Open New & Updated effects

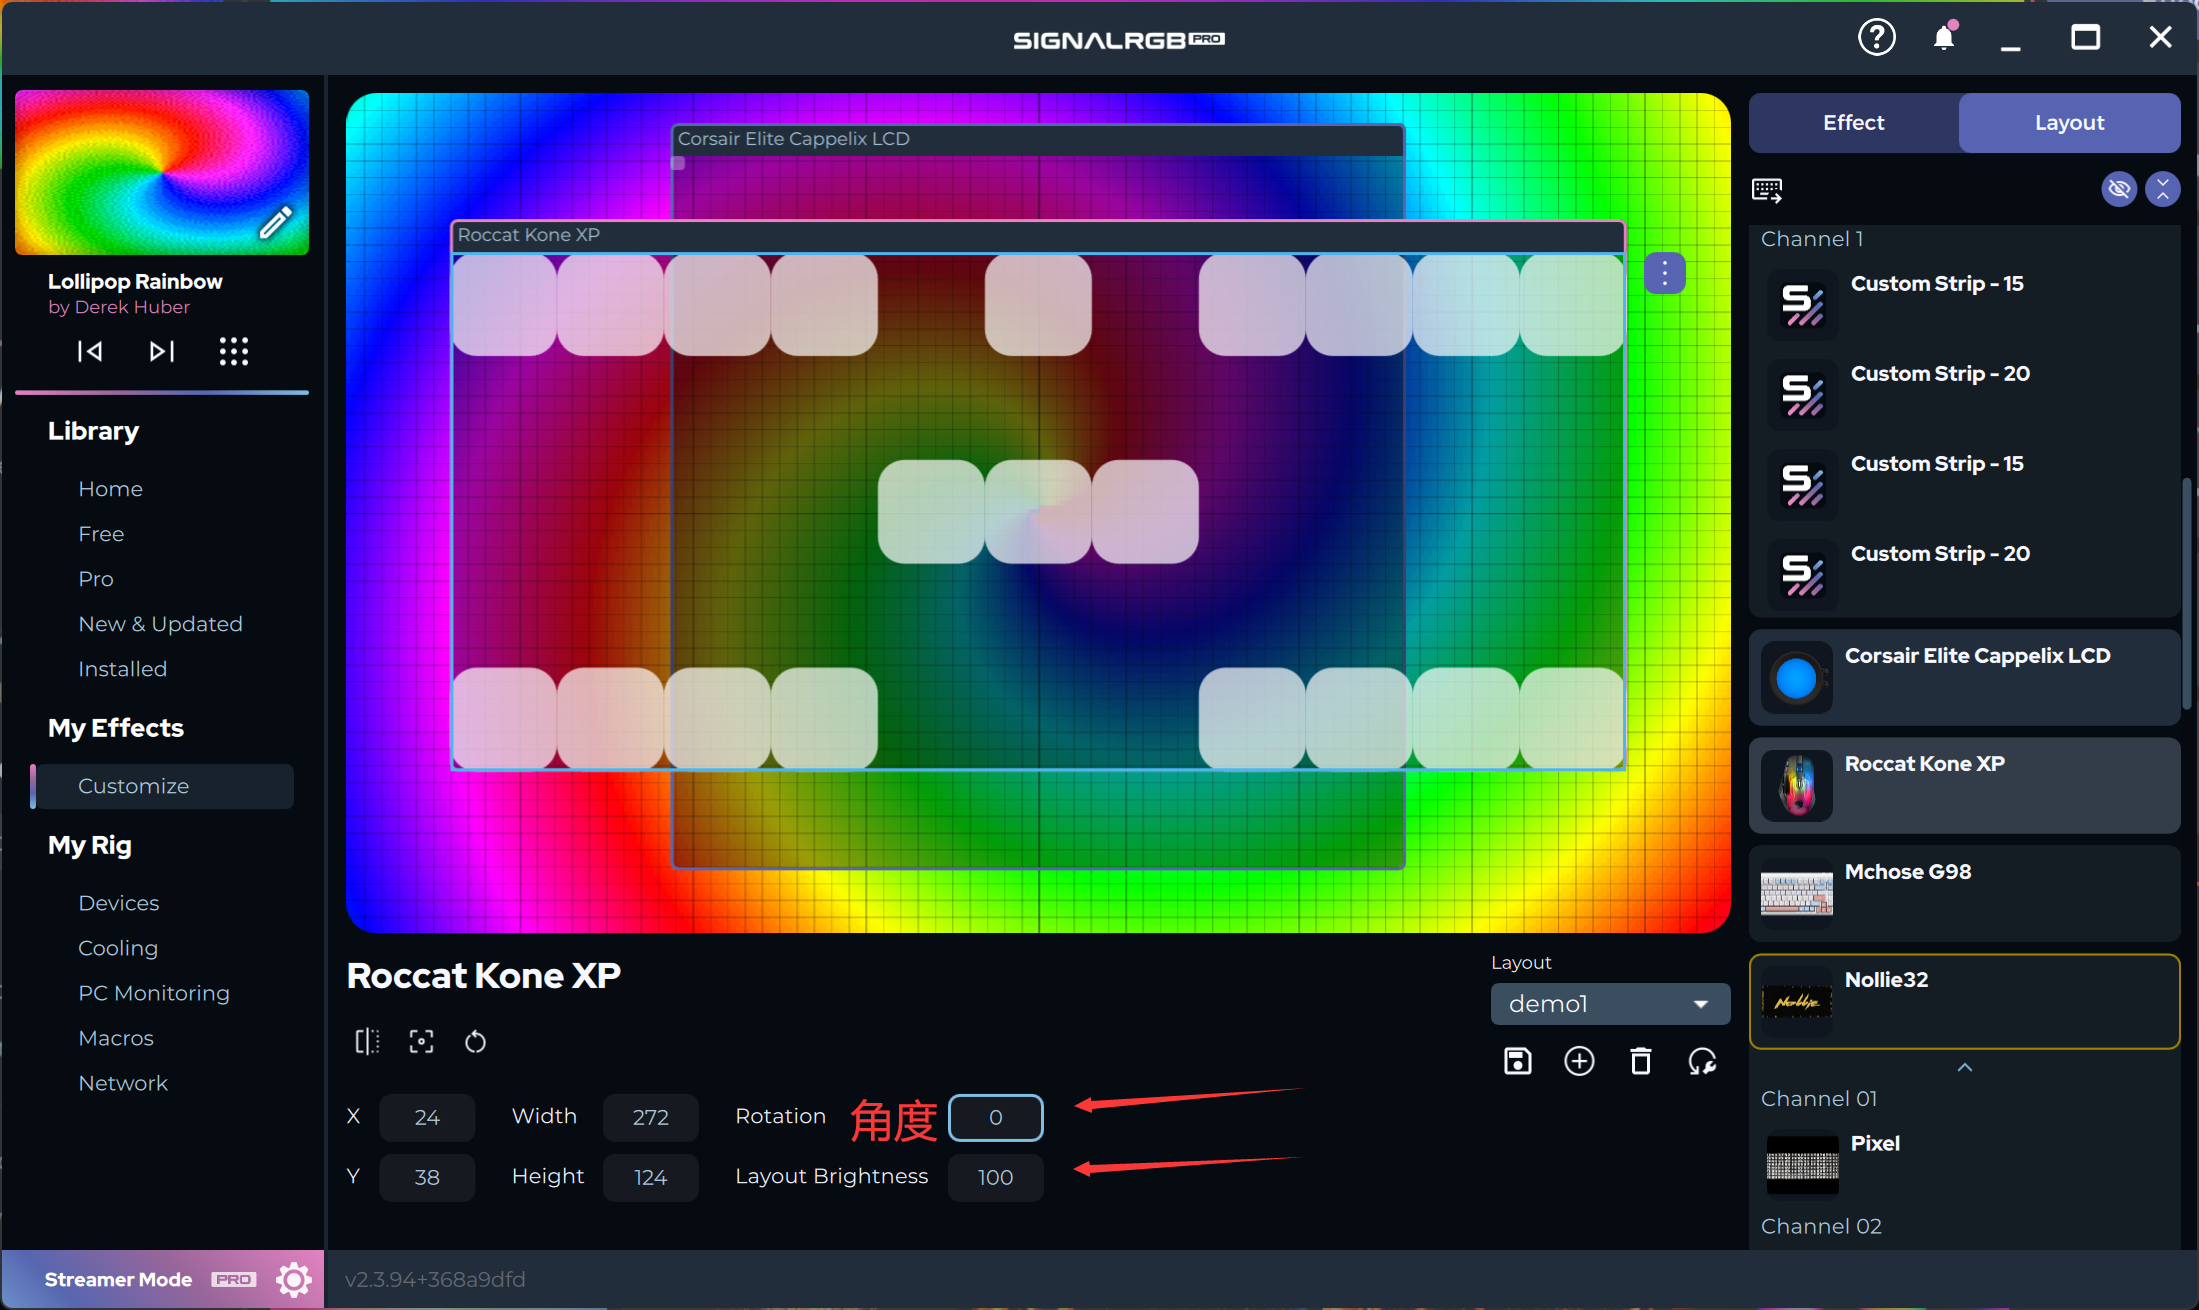[160, 624]
